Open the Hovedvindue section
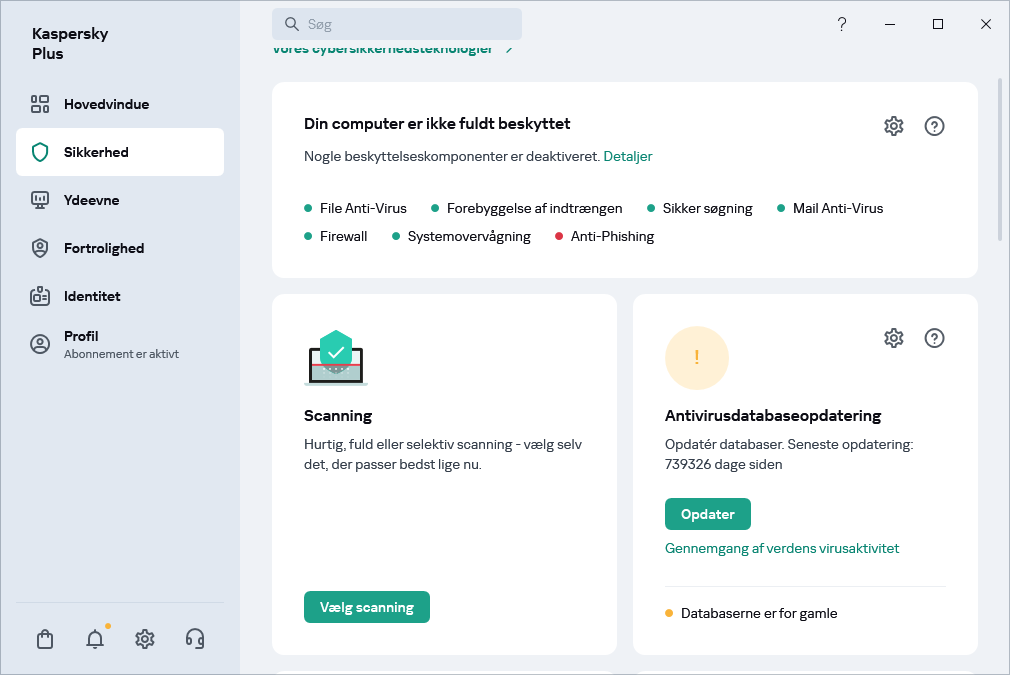The width and height of the screenshot is (1010, 675). [40, 104]
